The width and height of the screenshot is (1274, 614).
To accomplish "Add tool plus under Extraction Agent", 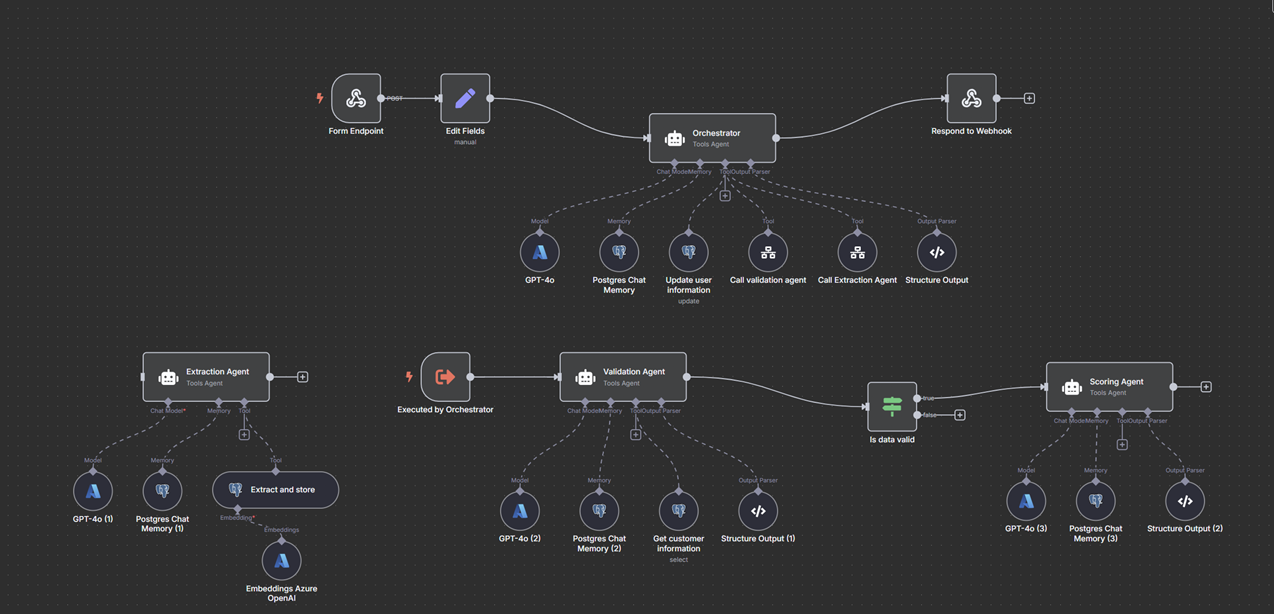I will point(244,435).
